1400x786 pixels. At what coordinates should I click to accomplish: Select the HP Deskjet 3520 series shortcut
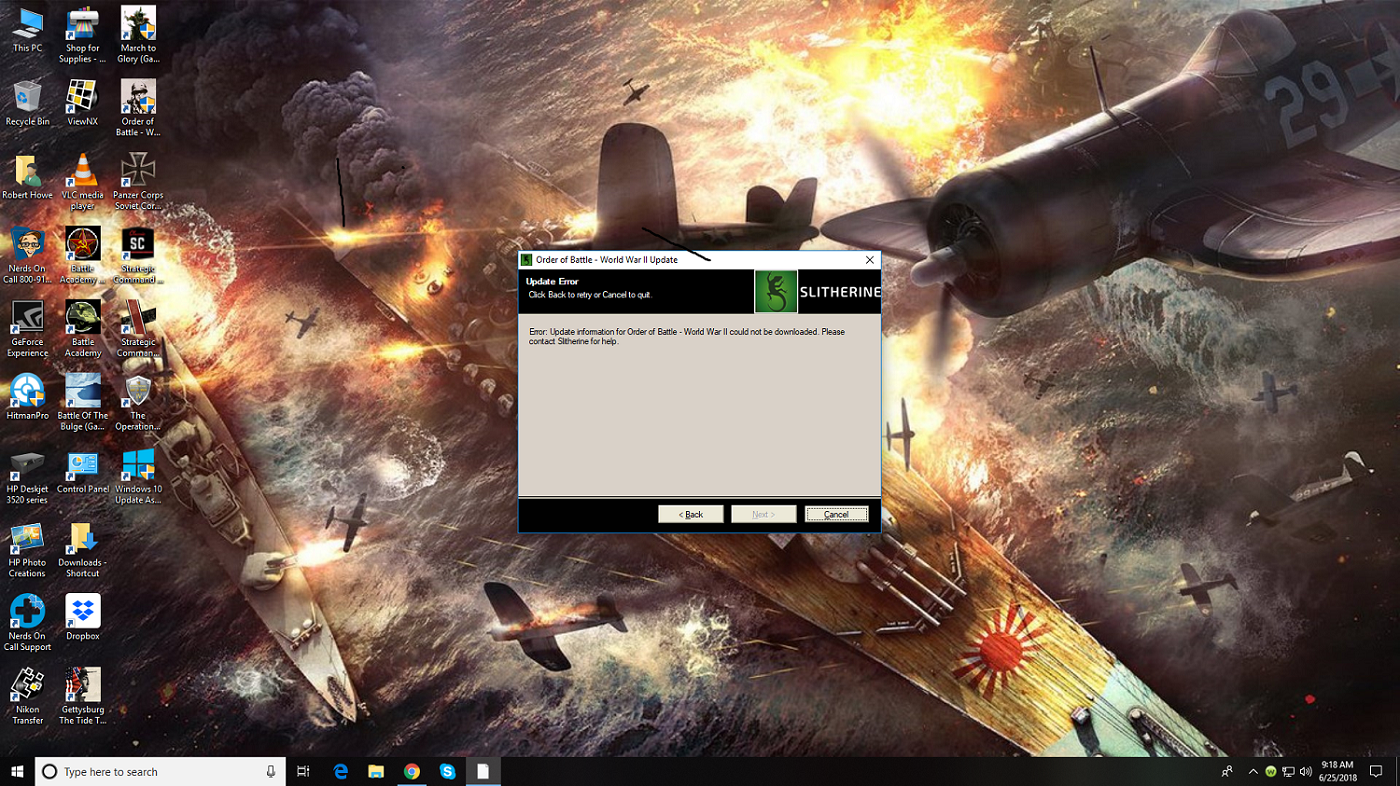click(28, 476)
